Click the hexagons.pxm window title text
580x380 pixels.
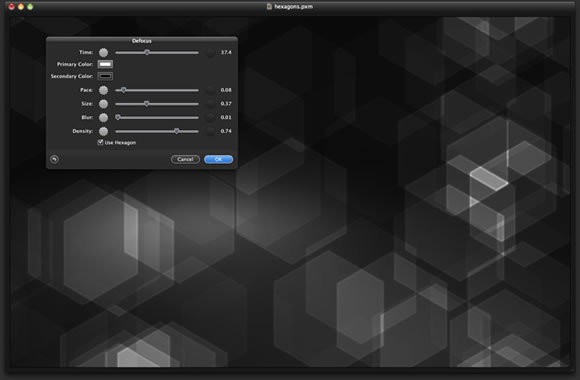pyautogui.click(x=294, y=6)
